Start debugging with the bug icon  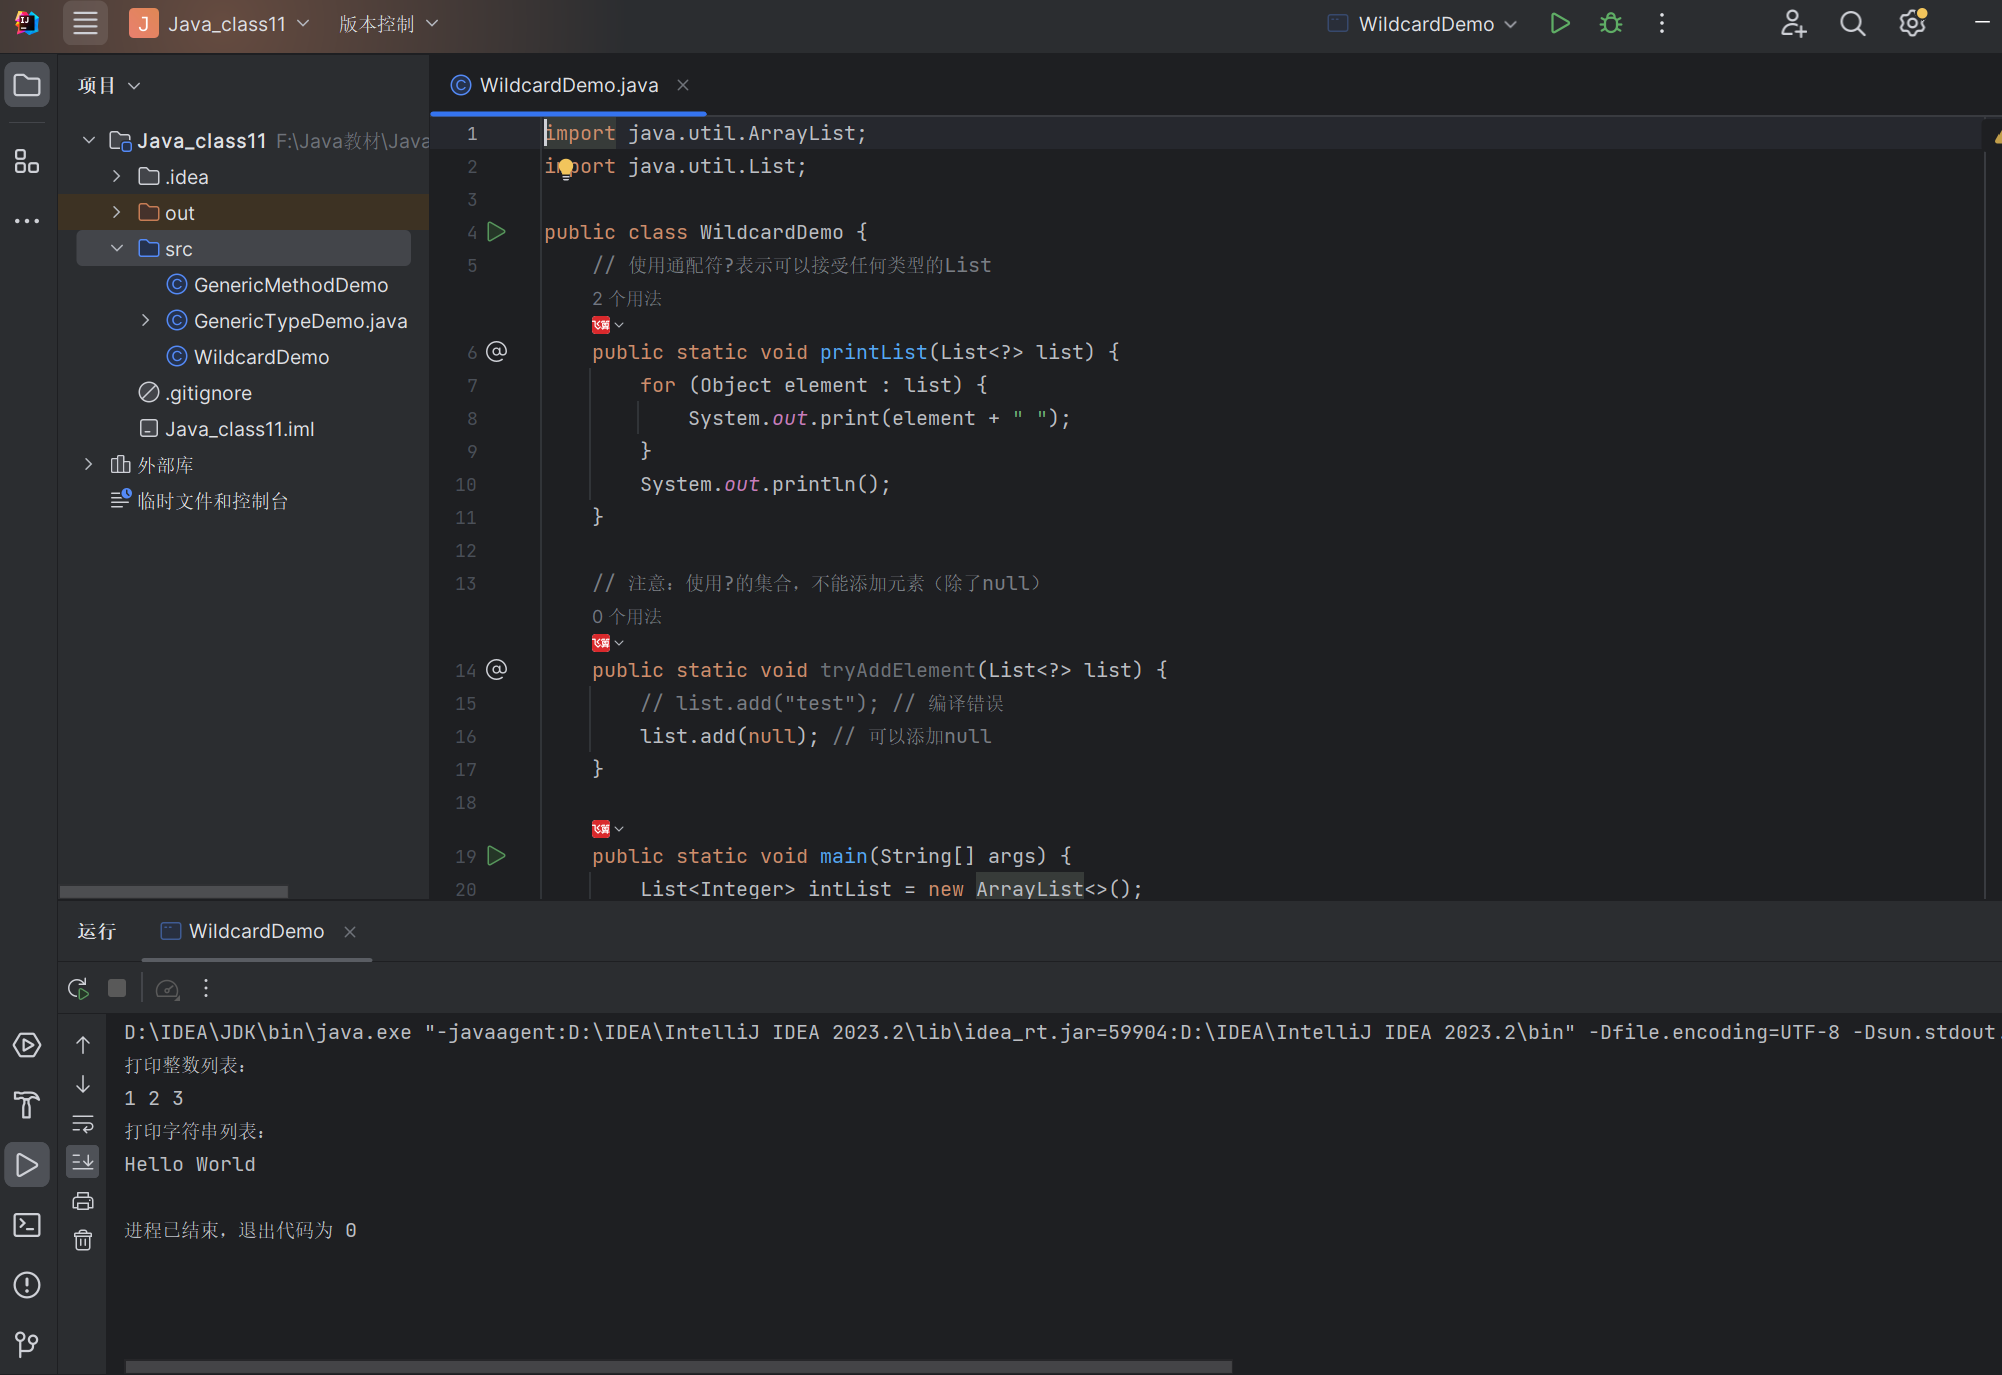click(x=1610, y=23)
